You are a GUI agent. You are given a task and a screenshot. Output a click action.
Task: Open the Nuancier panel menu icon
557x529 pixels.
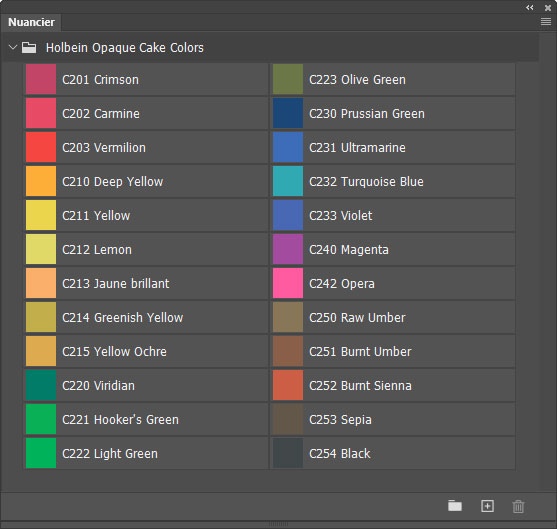tap(546, 22)
